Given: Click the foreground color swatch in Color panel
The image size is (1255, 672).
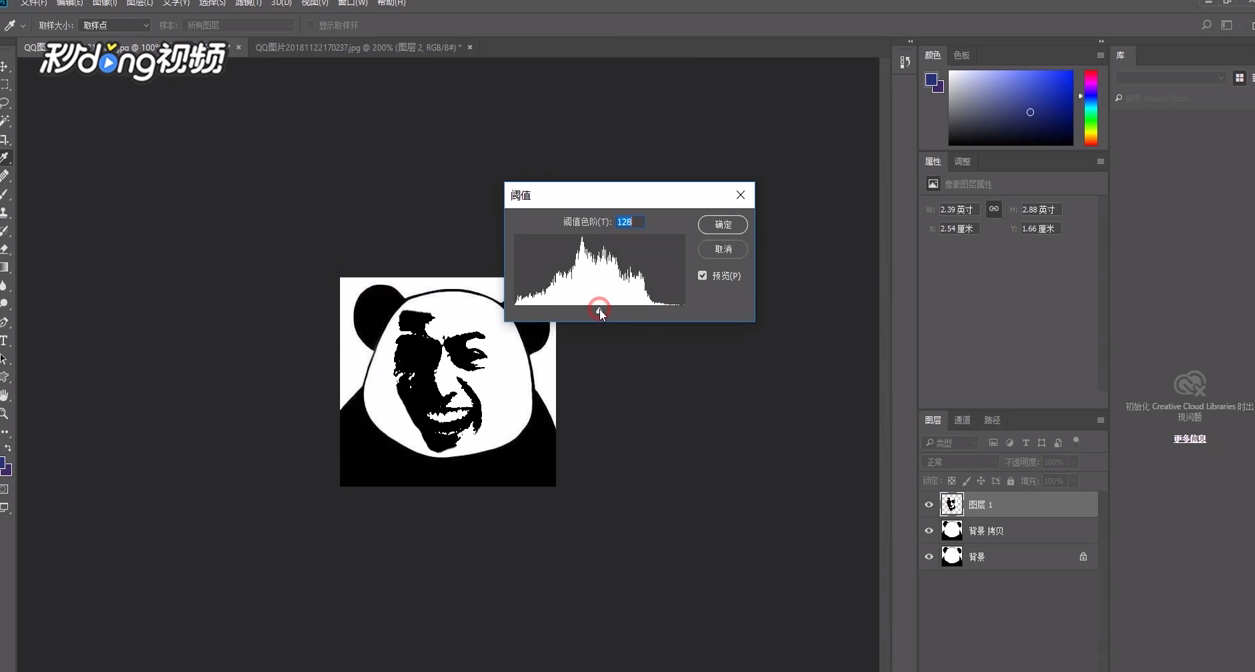Looking at the screenshot, I should (931, 79).
